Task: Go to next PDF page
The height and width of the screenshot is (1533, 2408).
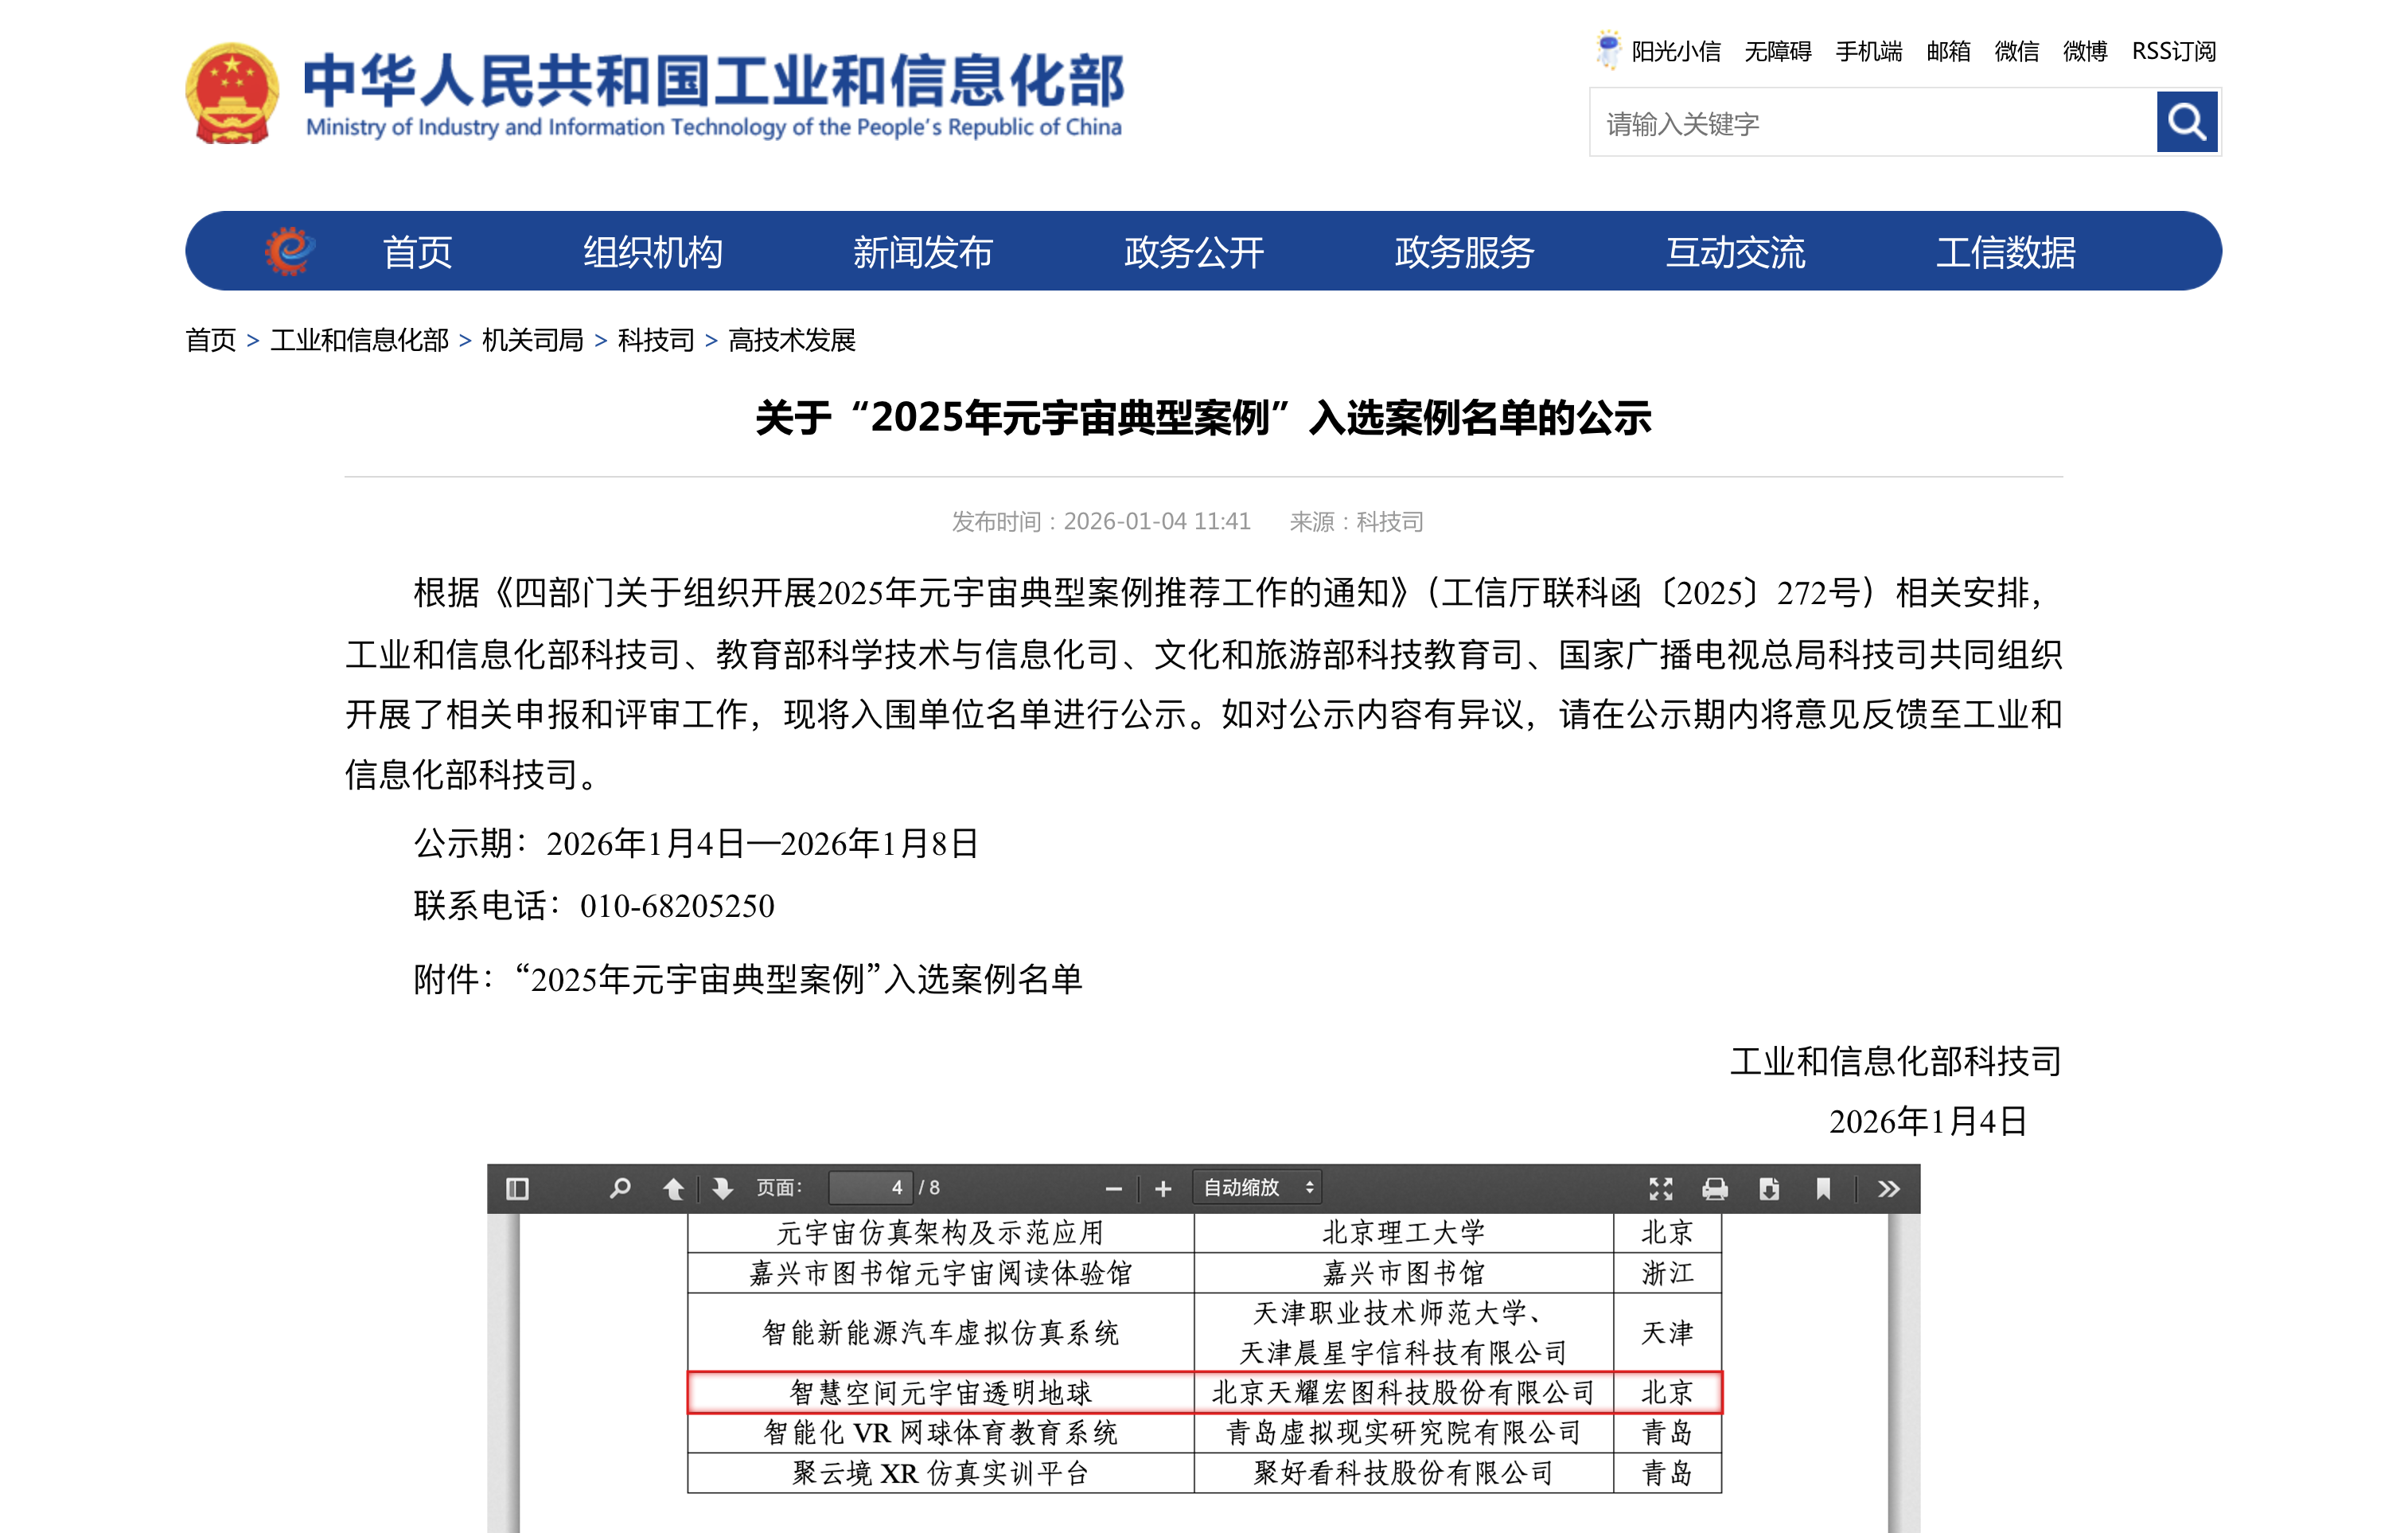Action: point(722,1188)
